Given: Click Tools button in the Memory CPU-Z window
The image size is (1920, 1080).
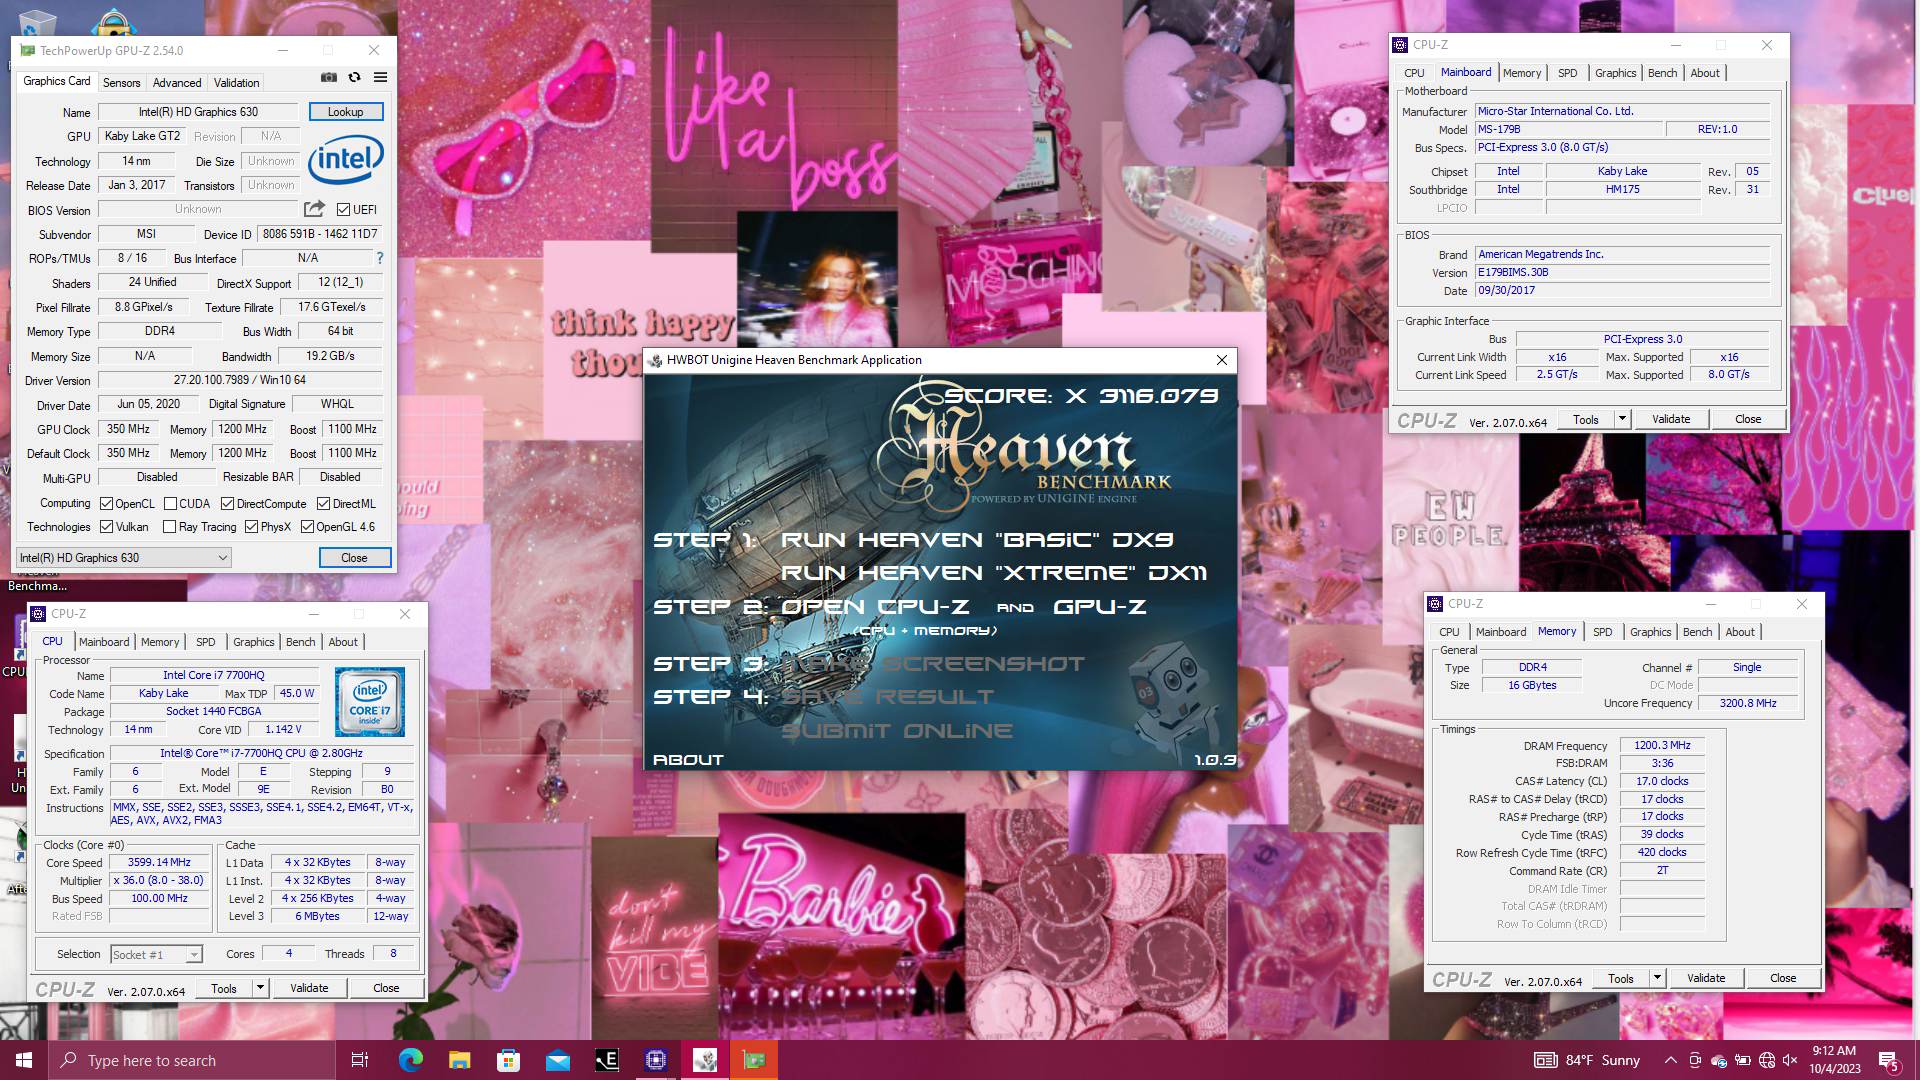Looking at the screenshot, I should pos(1620,978).
